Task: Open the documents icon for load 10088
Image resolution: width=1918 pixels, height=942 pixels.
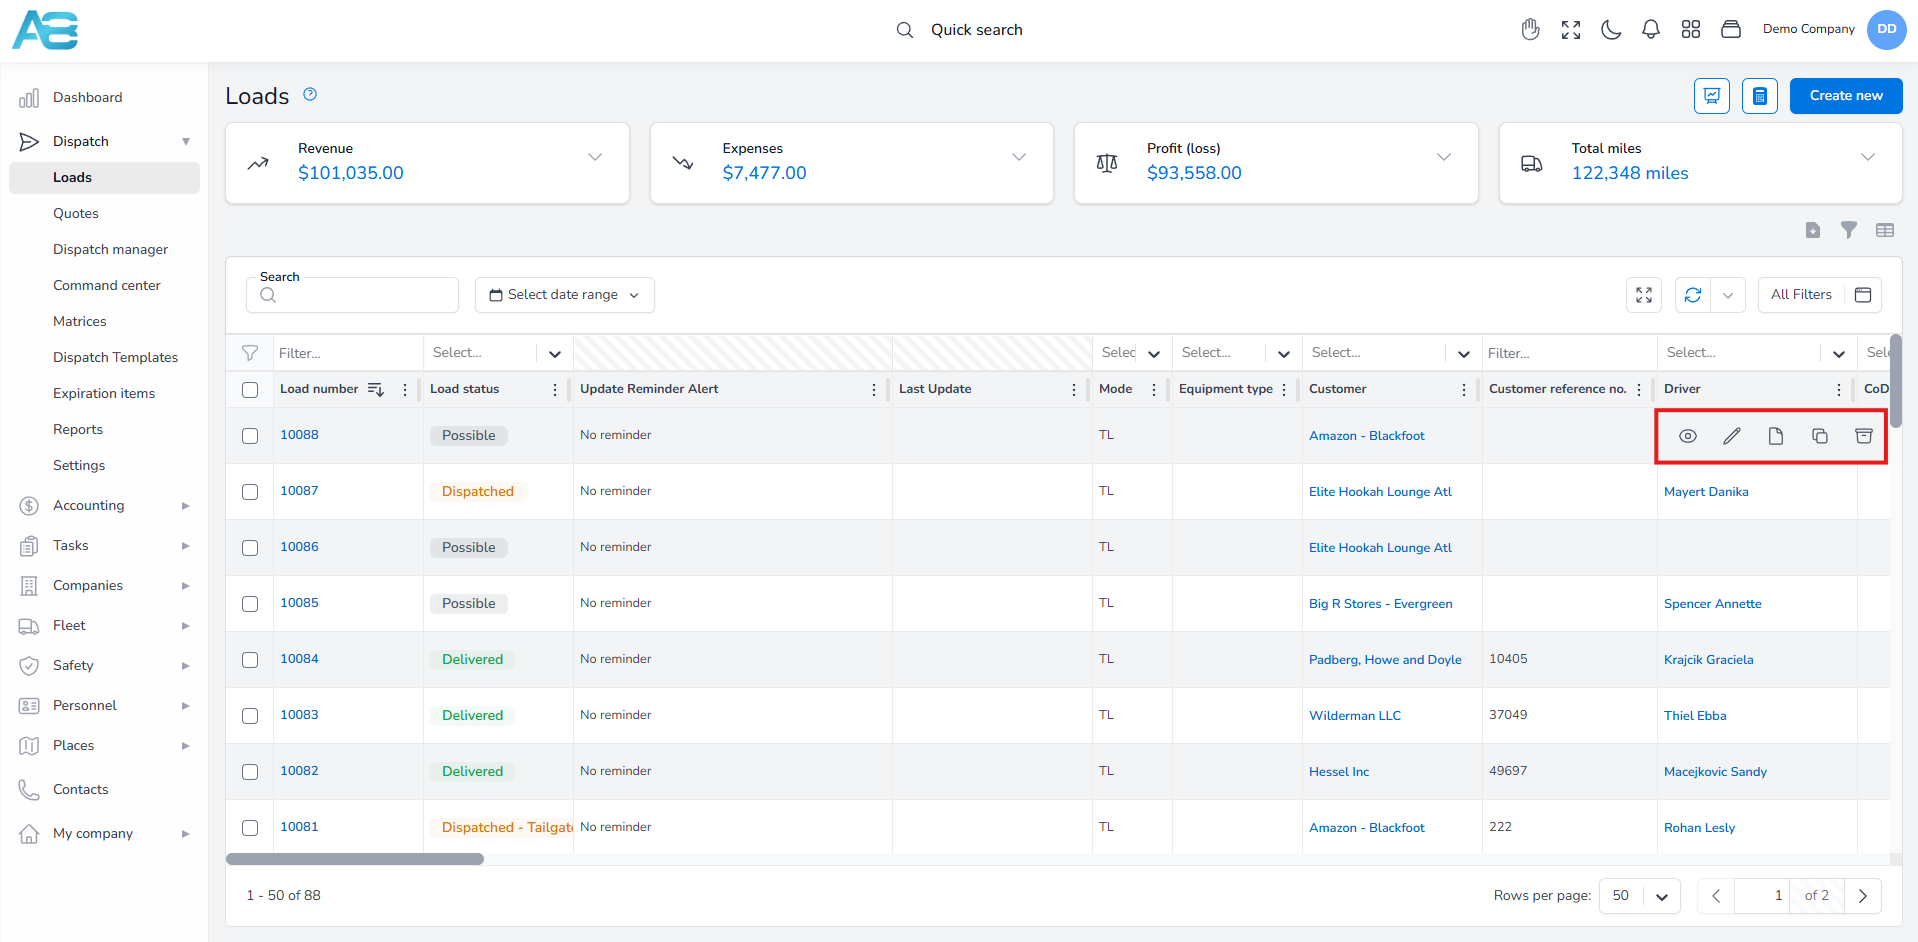Action: click(x=1776, y=436)
